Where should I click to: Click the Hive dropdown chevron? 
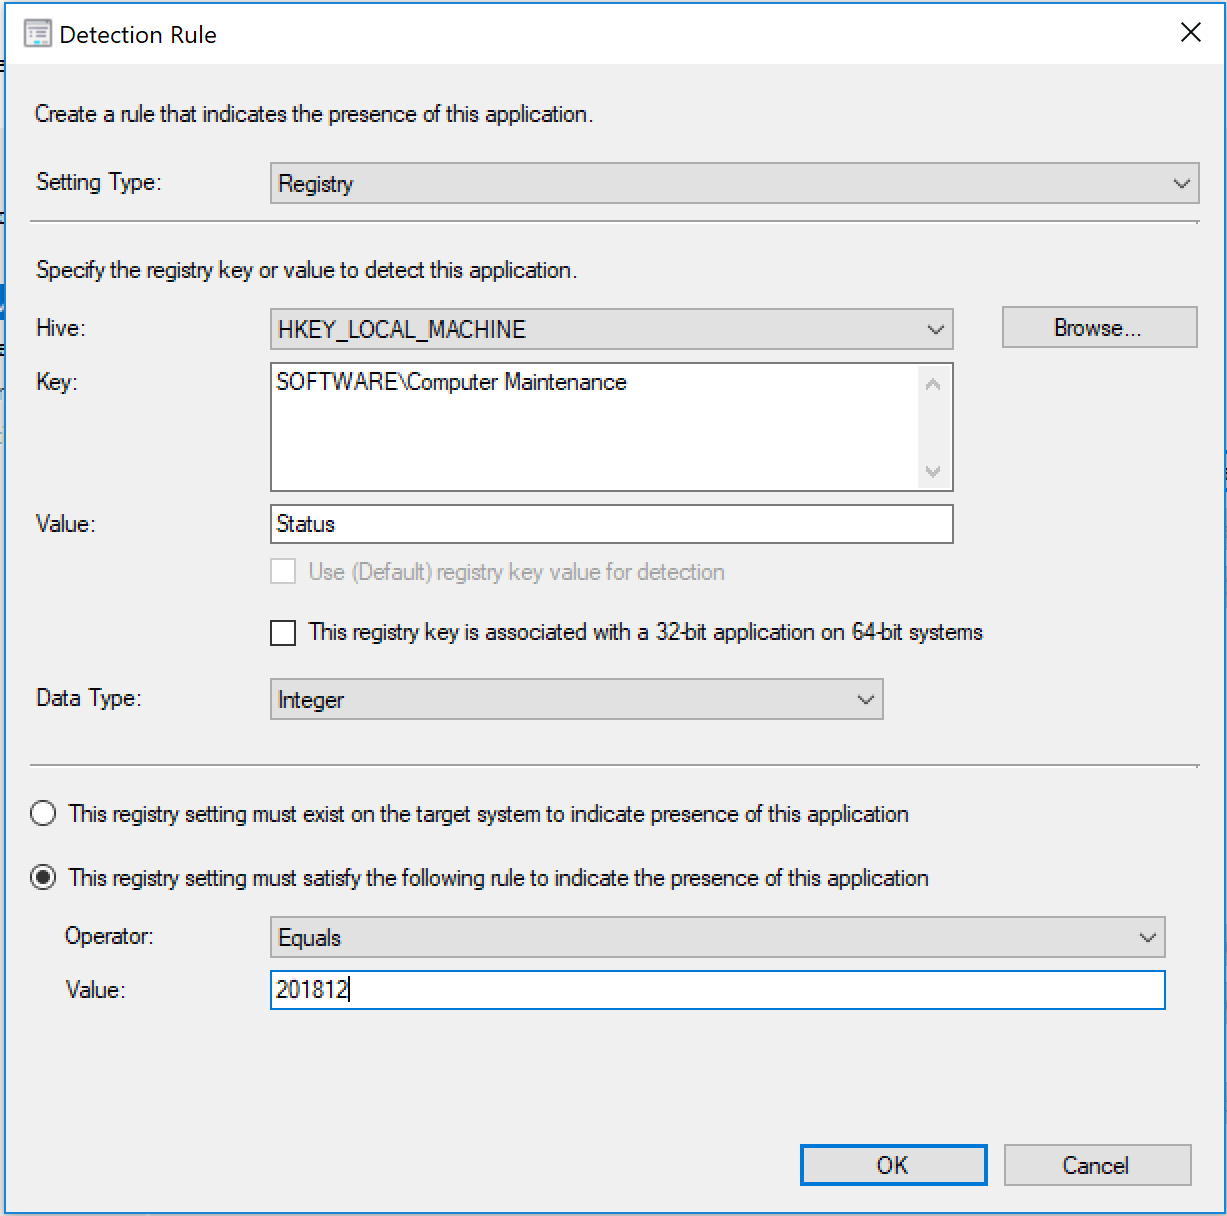(934, 328)
